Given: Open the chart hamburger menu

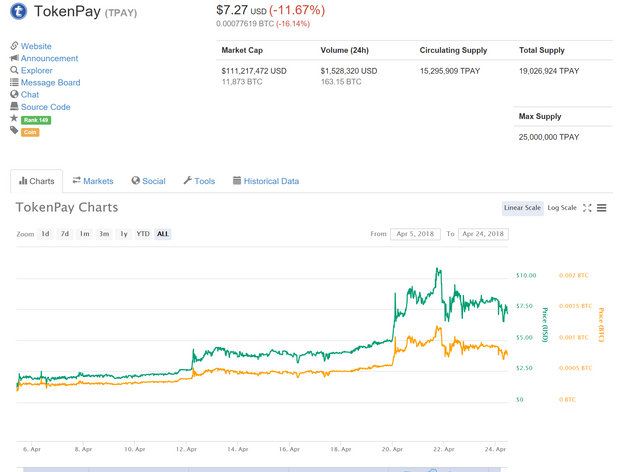Looking at the screenshot, I should [x=602, y=208].
